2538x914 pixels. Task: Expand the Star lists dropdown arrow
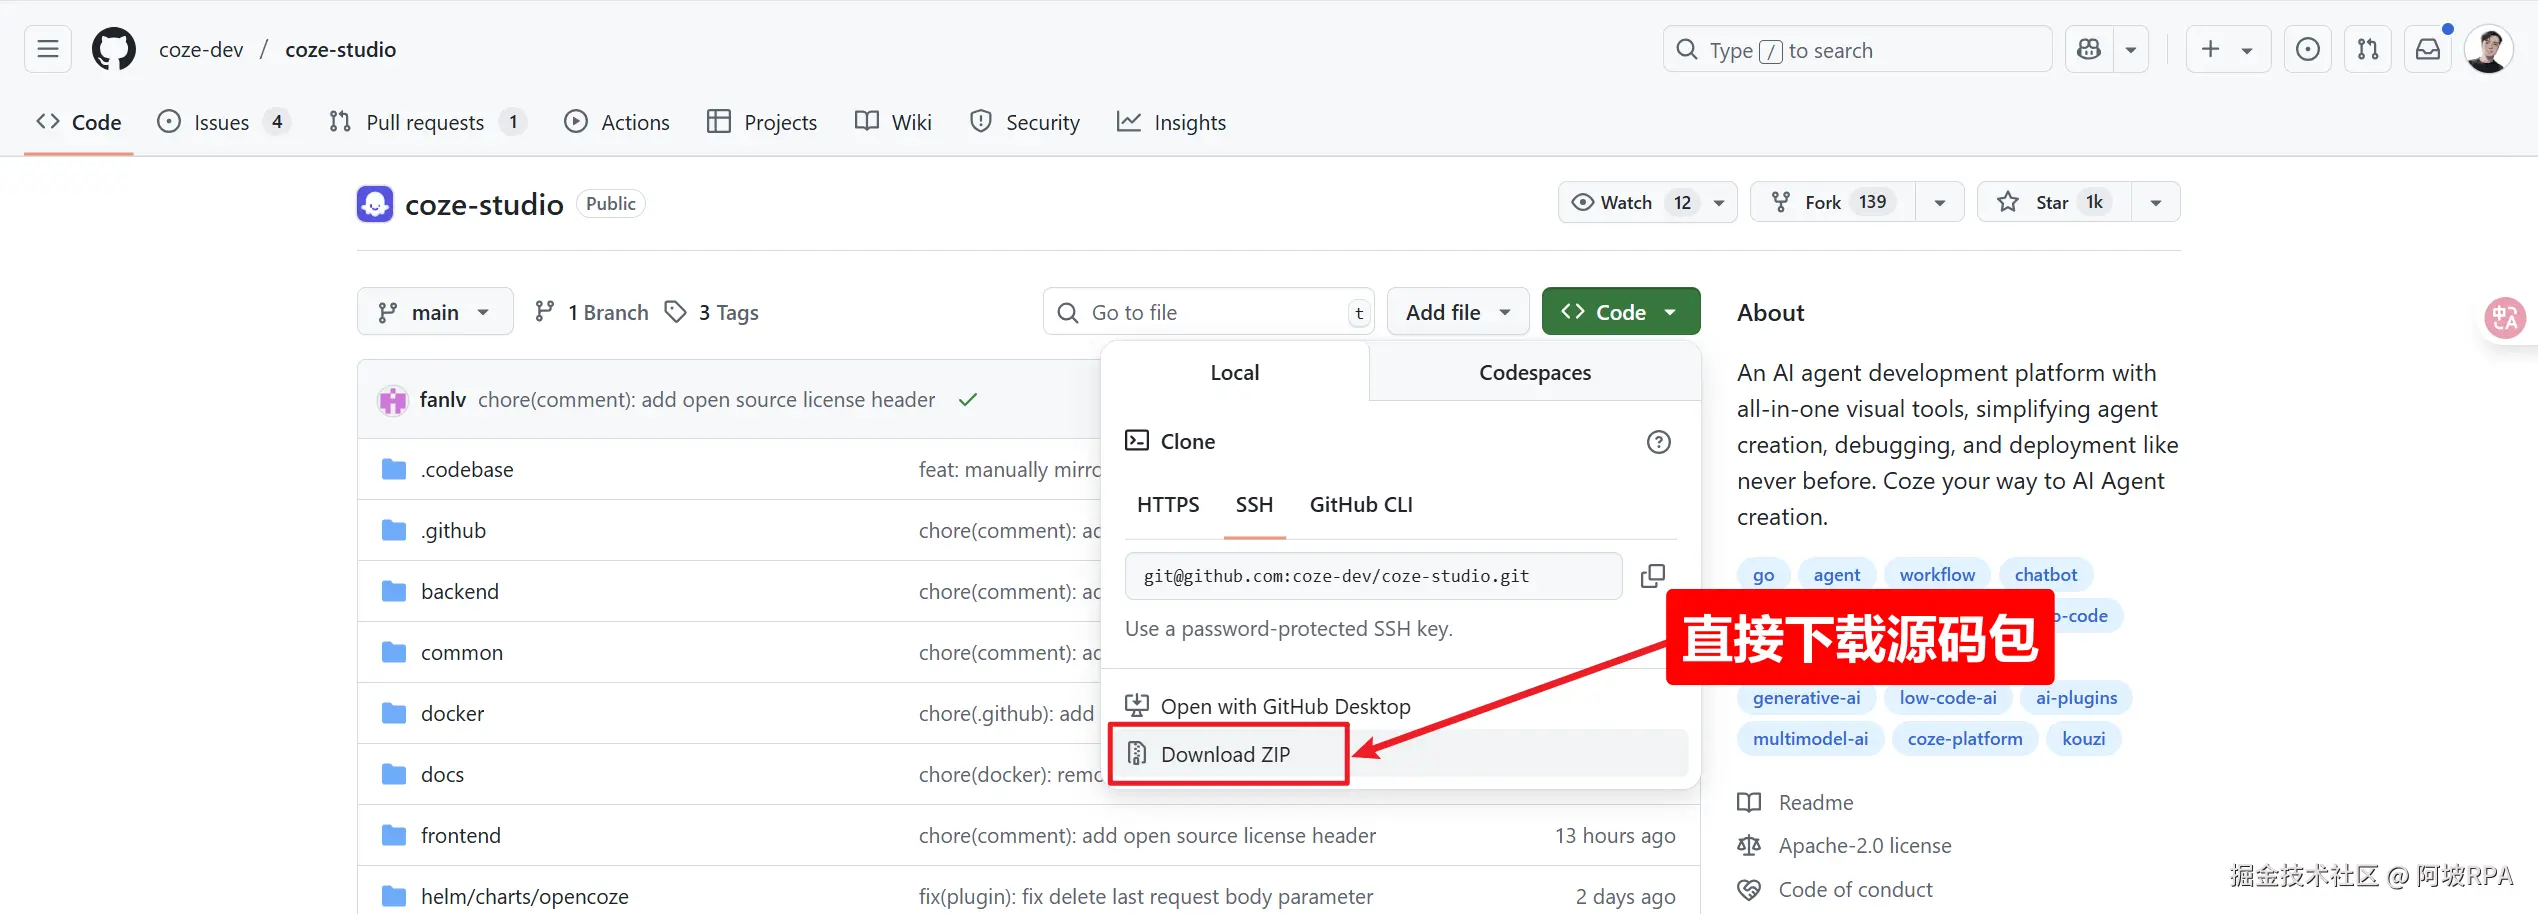[2156, 202]
